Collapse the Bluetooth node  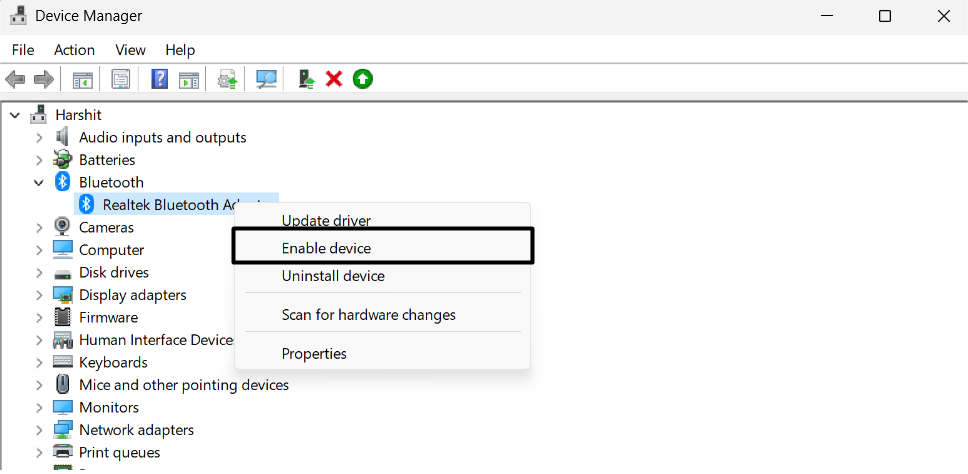point(39,183)
